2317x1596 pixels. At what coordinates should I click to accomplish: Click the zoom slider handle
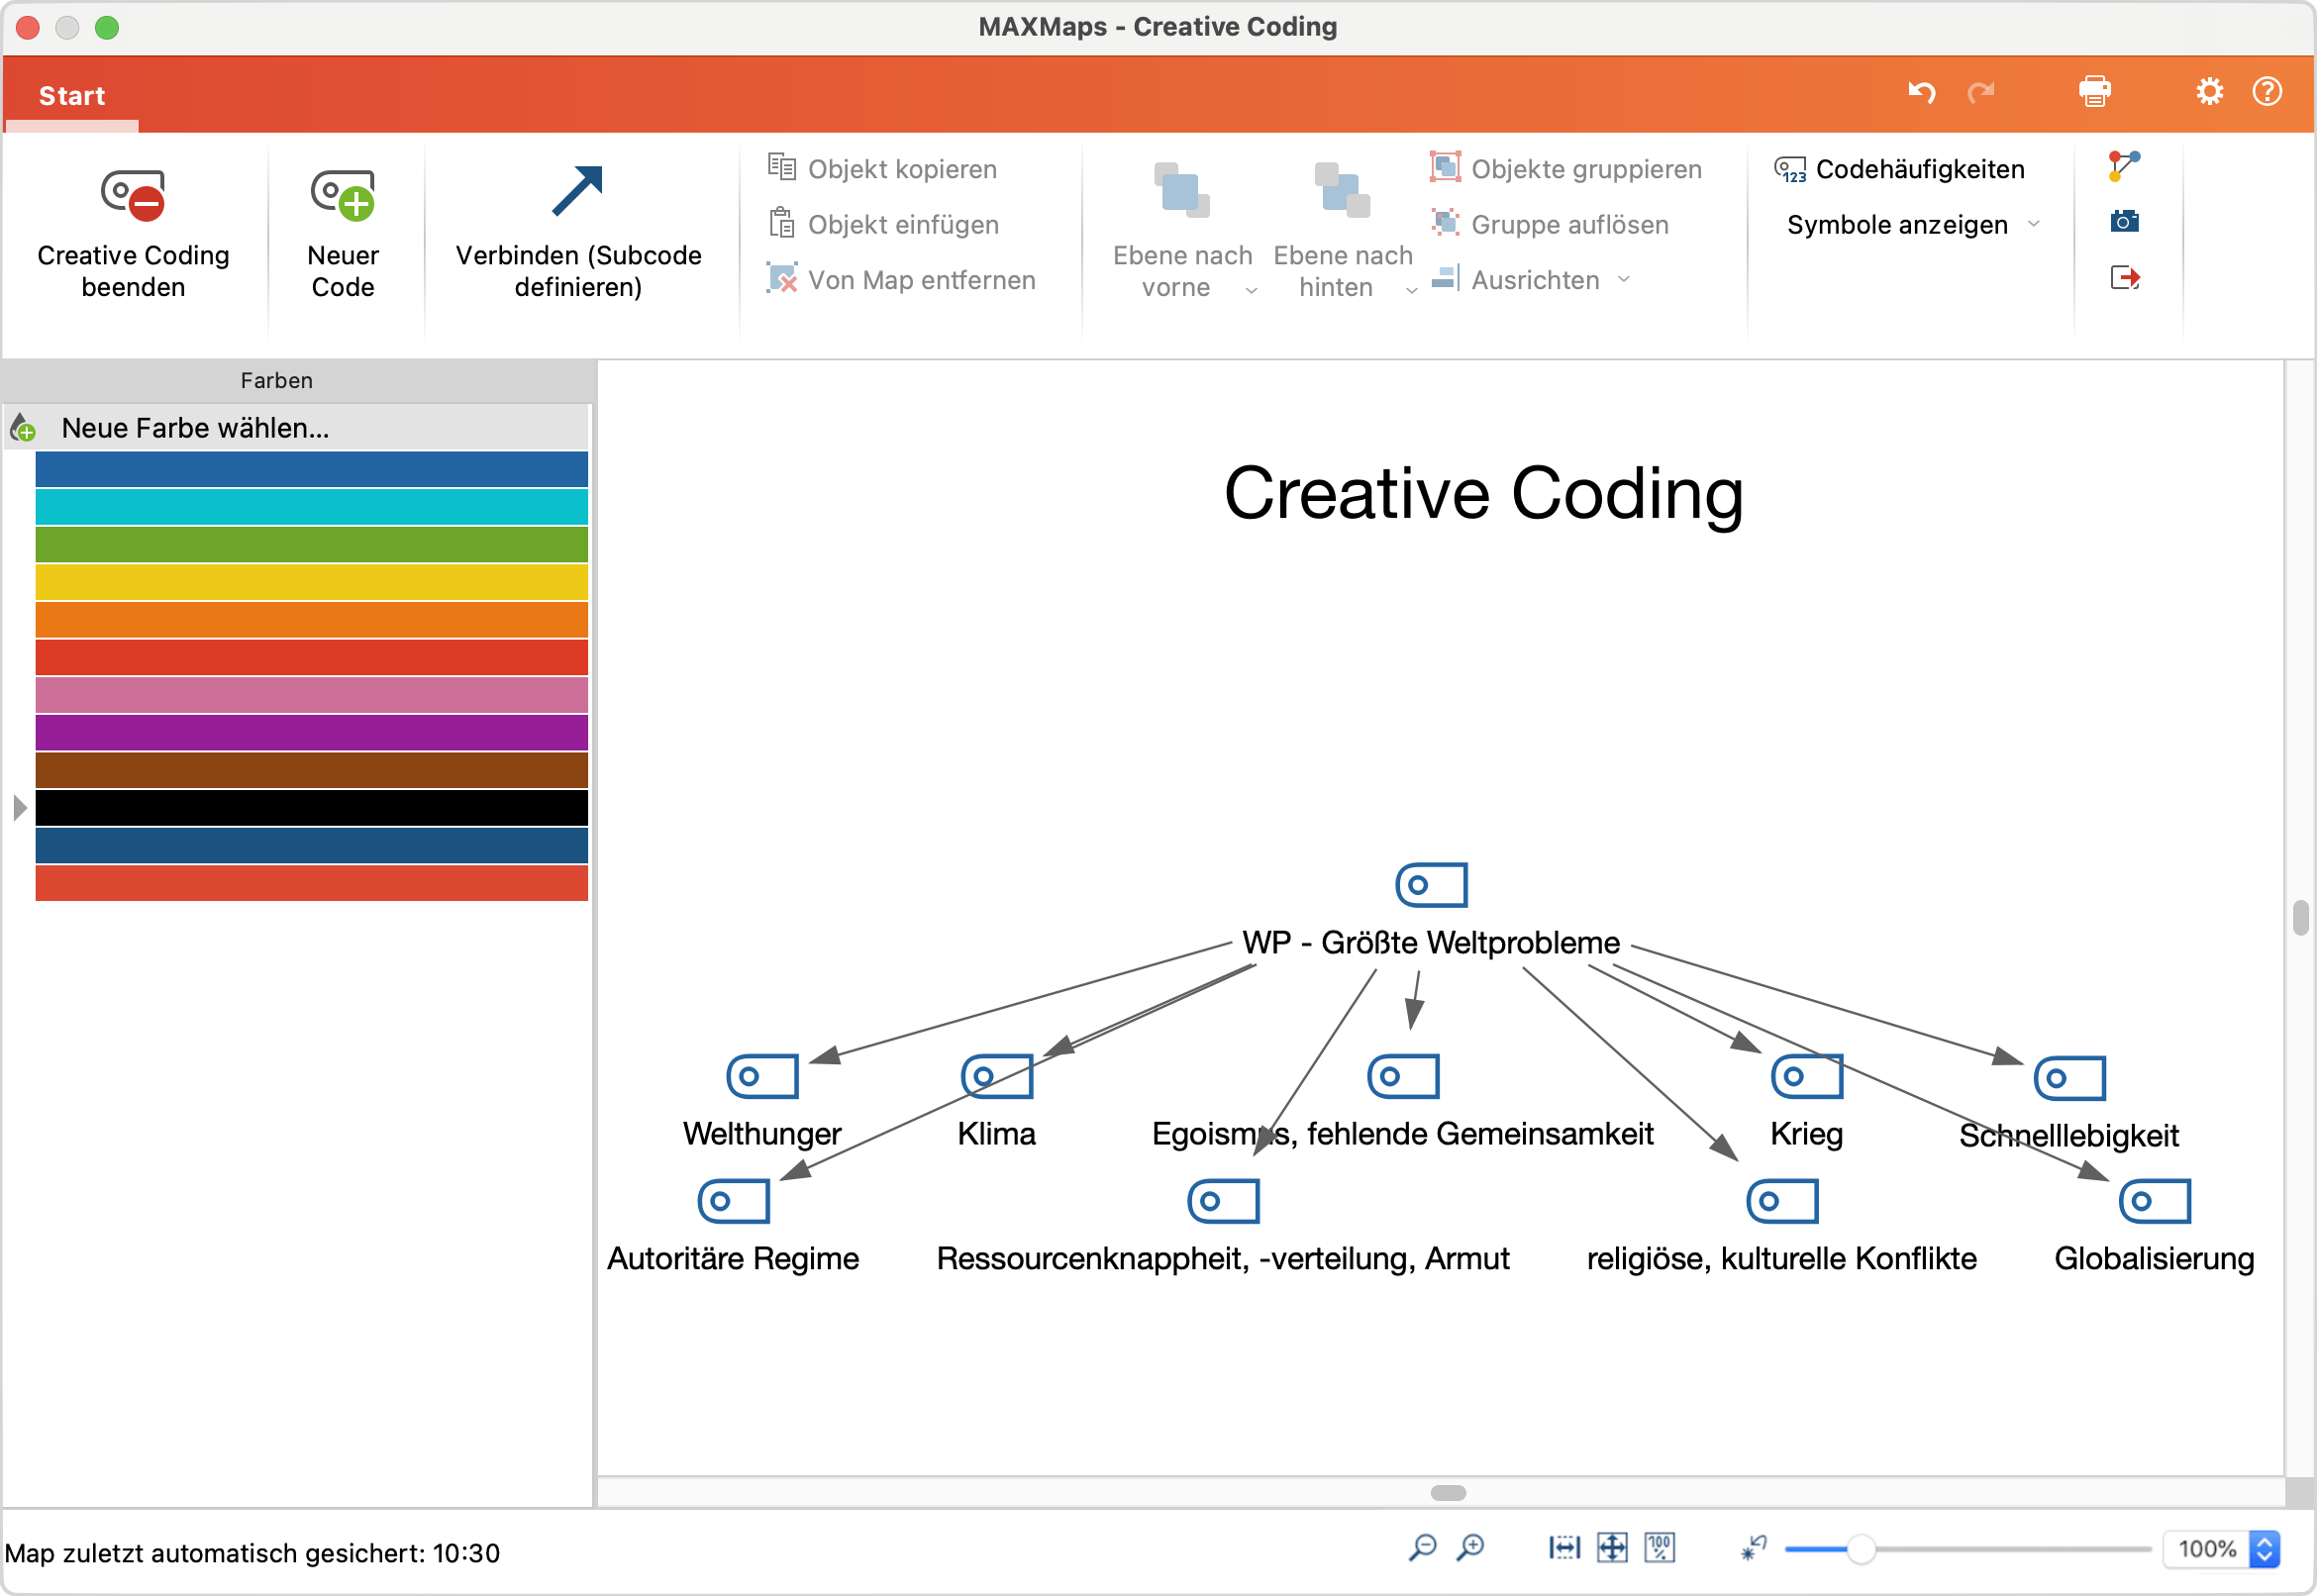tap(1860, 1550)
